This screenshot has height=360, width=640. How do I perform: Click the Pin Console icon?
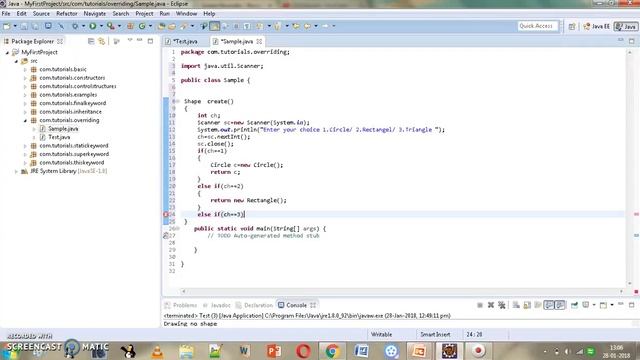pyautogui.click(x=574, y=305)
